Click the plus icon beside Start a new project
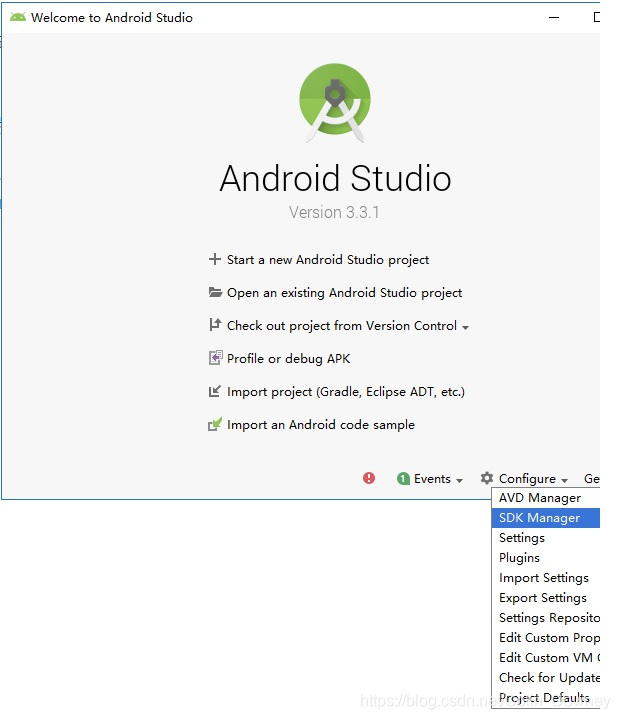Image resolution: width=620 pixels, height=719 pixels. (x=215, y=260)
